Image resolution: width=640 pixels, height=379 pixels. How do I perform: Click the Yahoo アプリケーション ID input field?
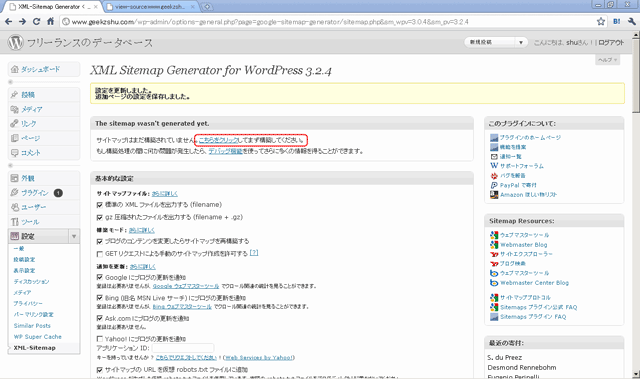[x=183, y=348]
